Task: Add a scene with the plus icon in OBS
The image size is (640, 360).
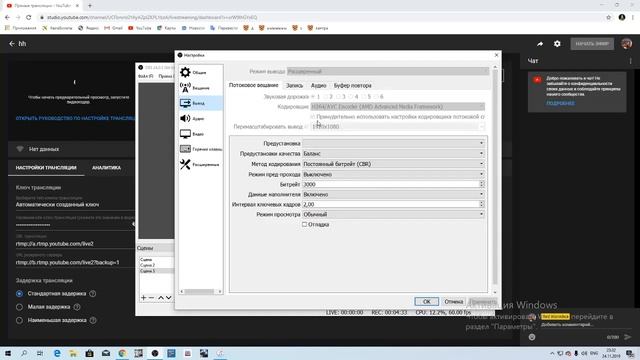Action: [143, 298]
